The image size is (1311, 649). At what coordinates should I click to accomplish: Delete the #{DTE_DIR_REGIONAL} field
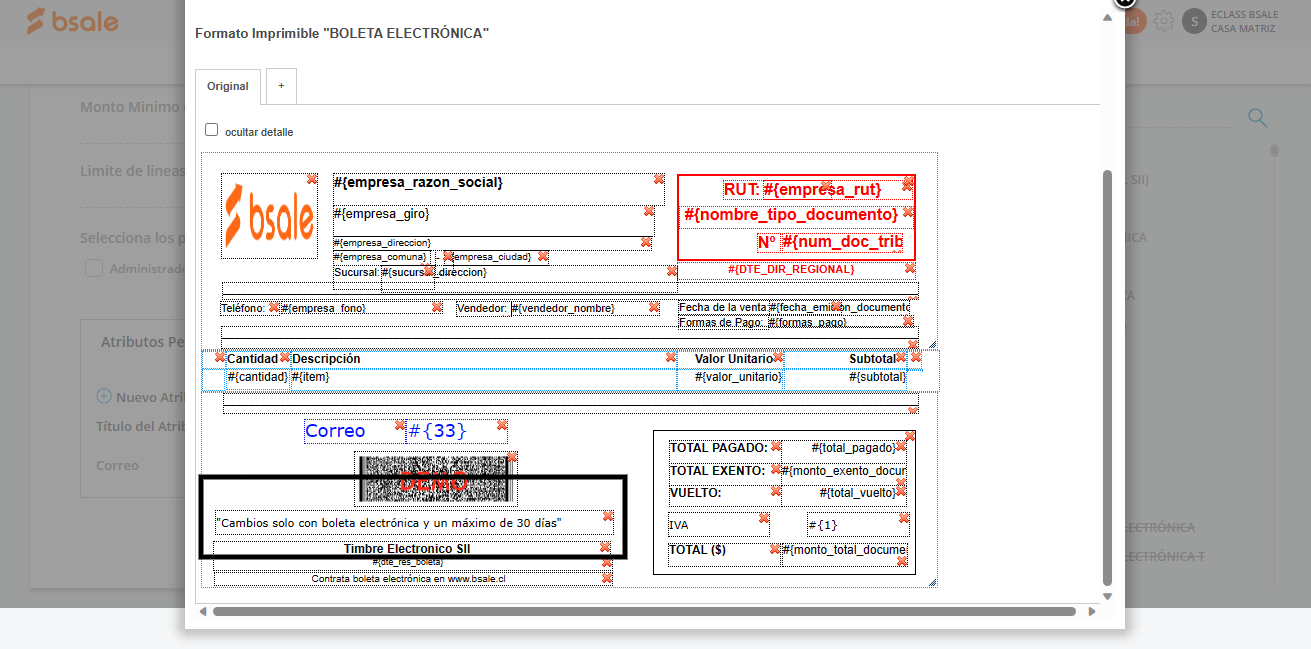click(908, 268)
